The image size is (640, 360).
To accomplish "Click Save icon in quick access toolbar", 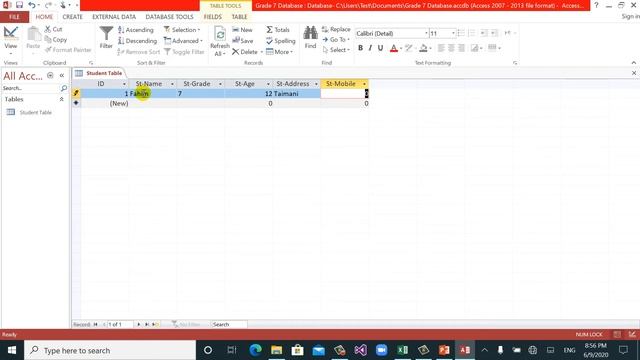I will pos(19,5).
